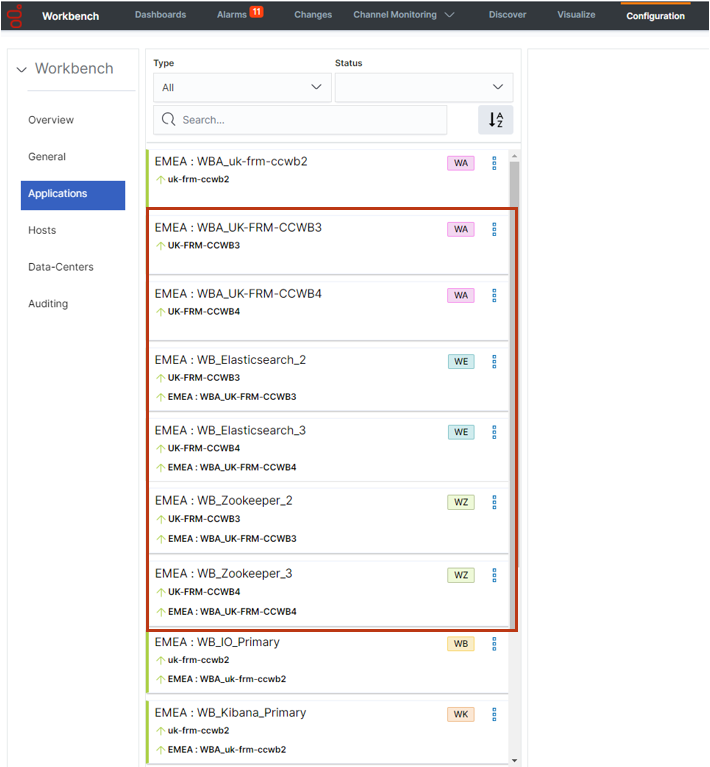Screen dimensions: 710x767
Task: Click the scrollbar up arrow
Action: tap(514, 156)
